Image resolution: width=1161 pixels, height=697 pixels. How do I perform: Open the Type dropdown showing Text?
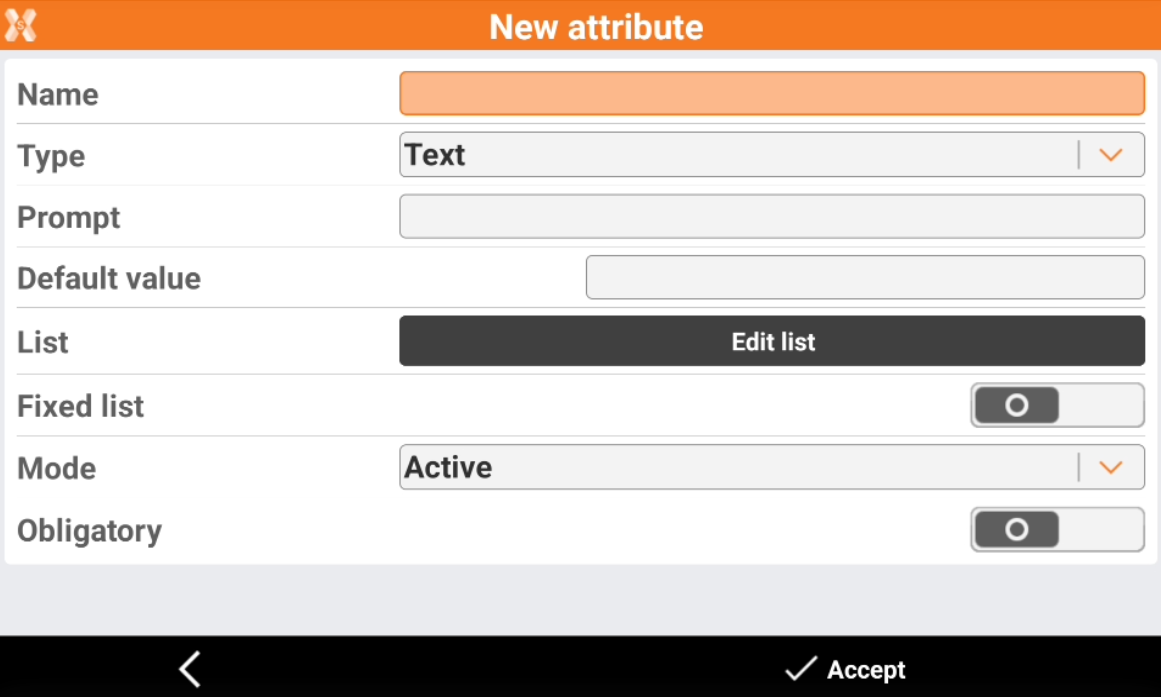pos(740,155)
